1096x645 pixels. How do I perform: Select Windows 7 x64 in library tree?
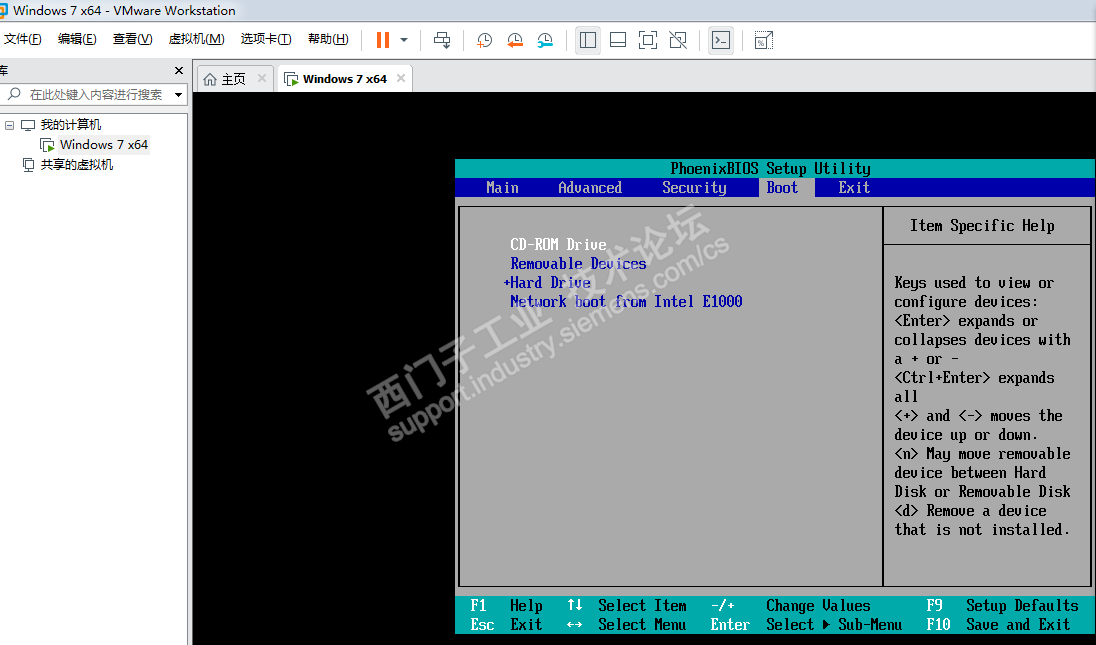(x=103, y=145)
